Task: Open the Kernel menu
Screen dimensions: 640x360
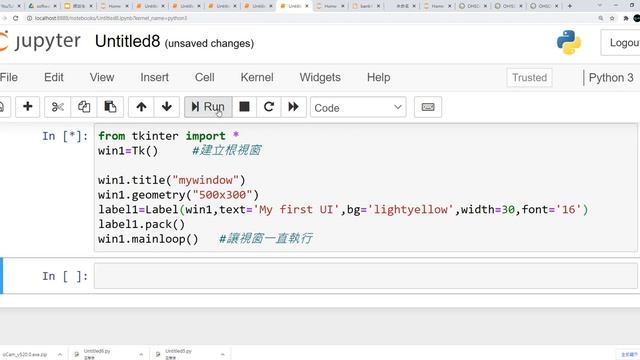Action: pos(257,78)
